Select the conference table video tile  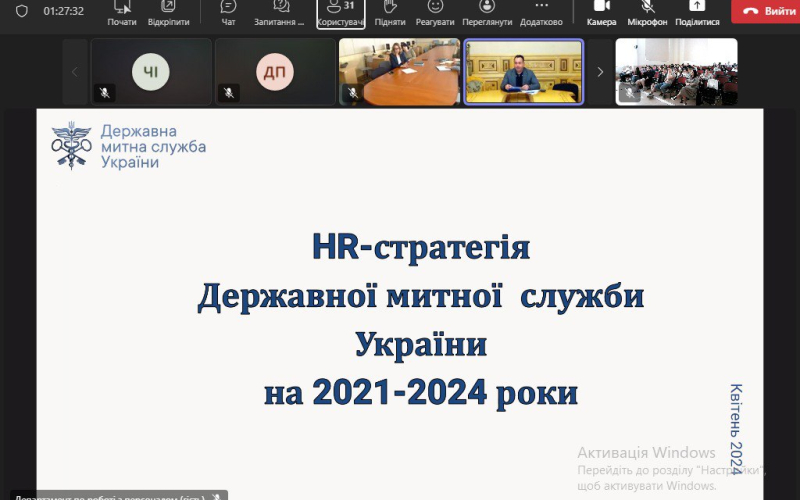tap(399, 72)
